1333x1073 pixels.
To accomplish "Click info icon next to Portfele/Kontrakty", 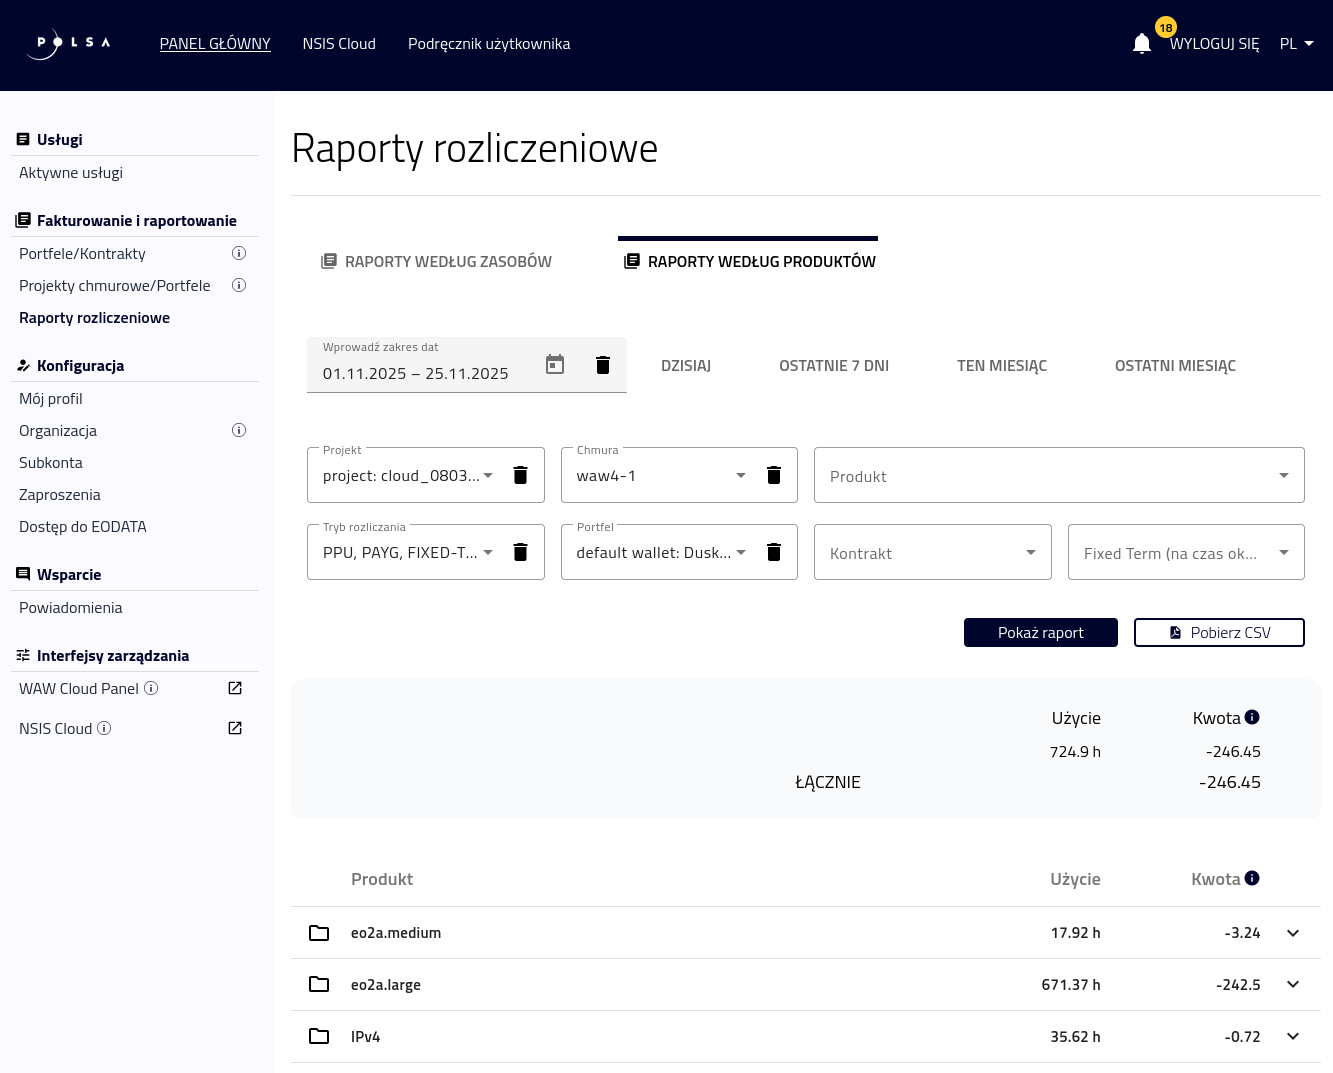I will pos(239,253).
